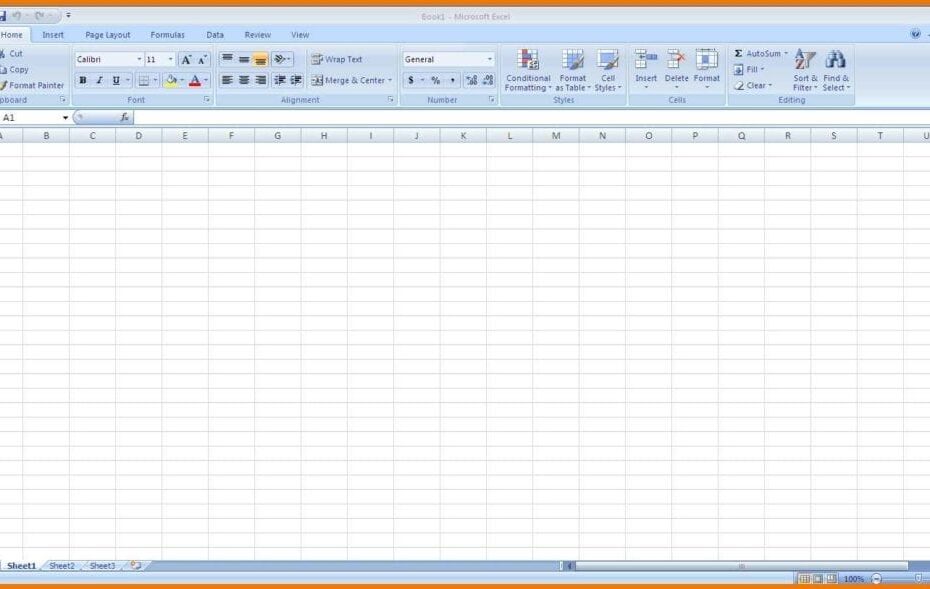This screenshot has width=930, height=589.
Task: Open the Calibri font dropdown
Action: pos(138,58)
